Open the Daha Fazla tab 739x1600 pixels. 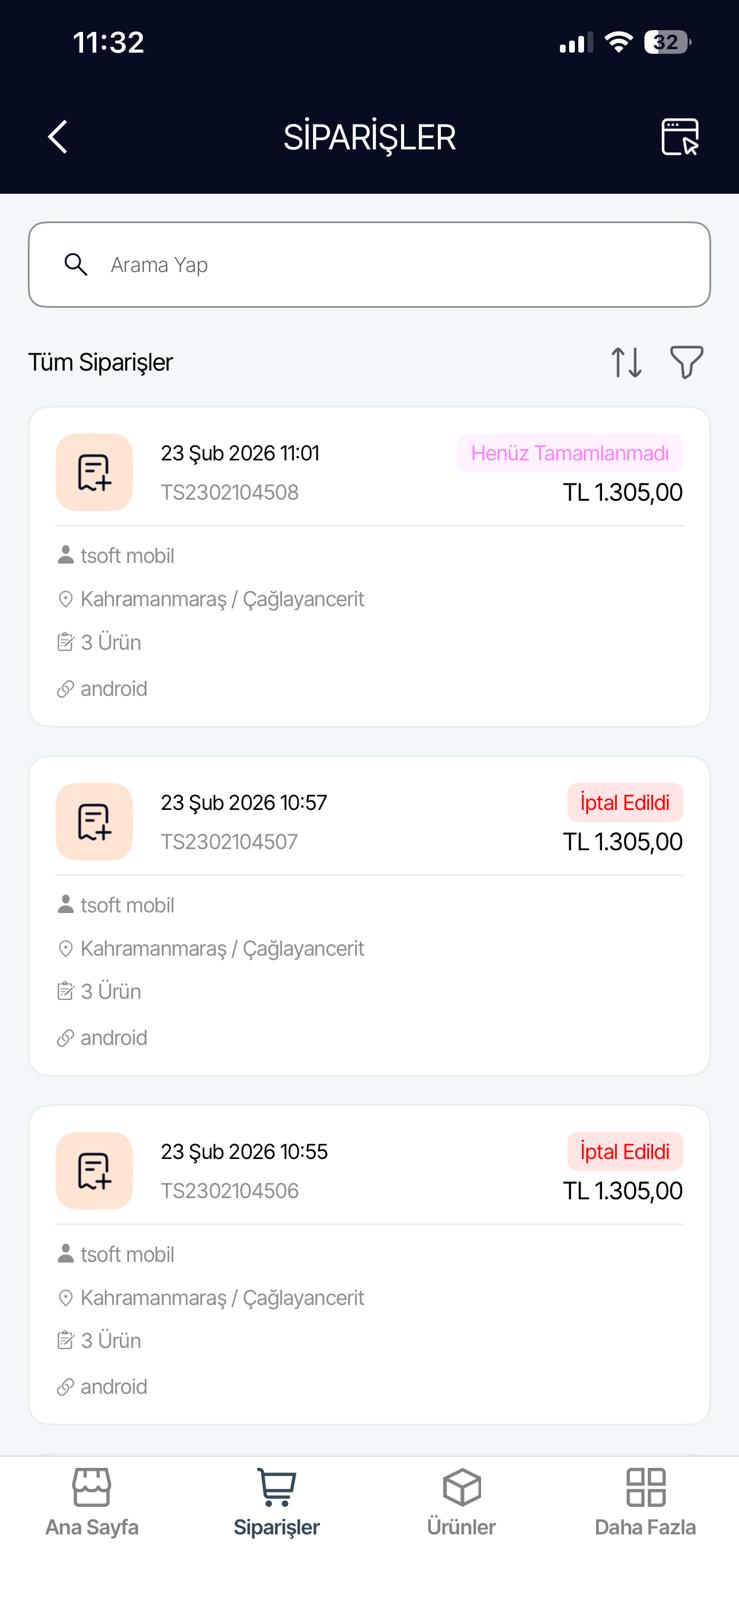click(x=645, y=1502)
